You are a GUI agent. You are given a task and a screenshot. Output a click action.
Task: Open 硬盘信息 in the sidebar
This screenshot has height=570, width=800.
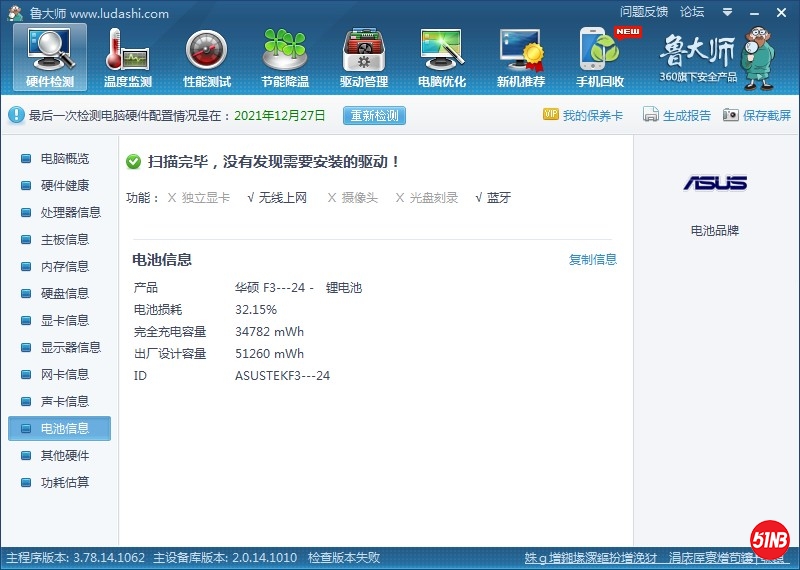(64, 294)
